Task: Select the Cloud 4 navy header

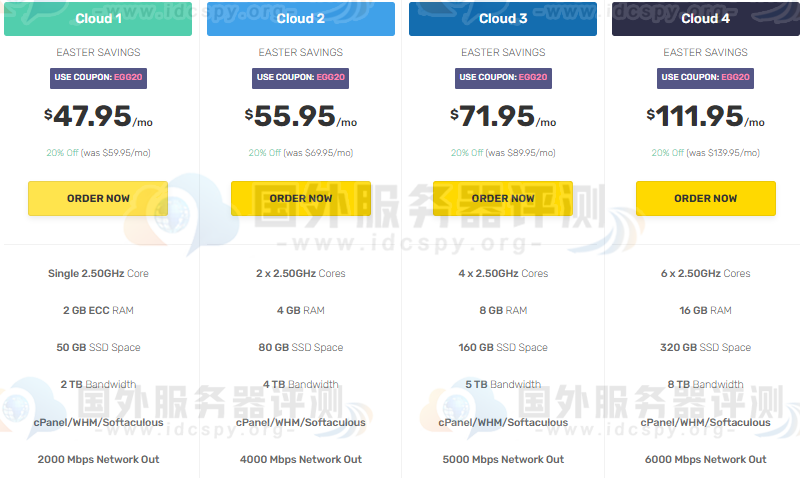Action: 706,18
